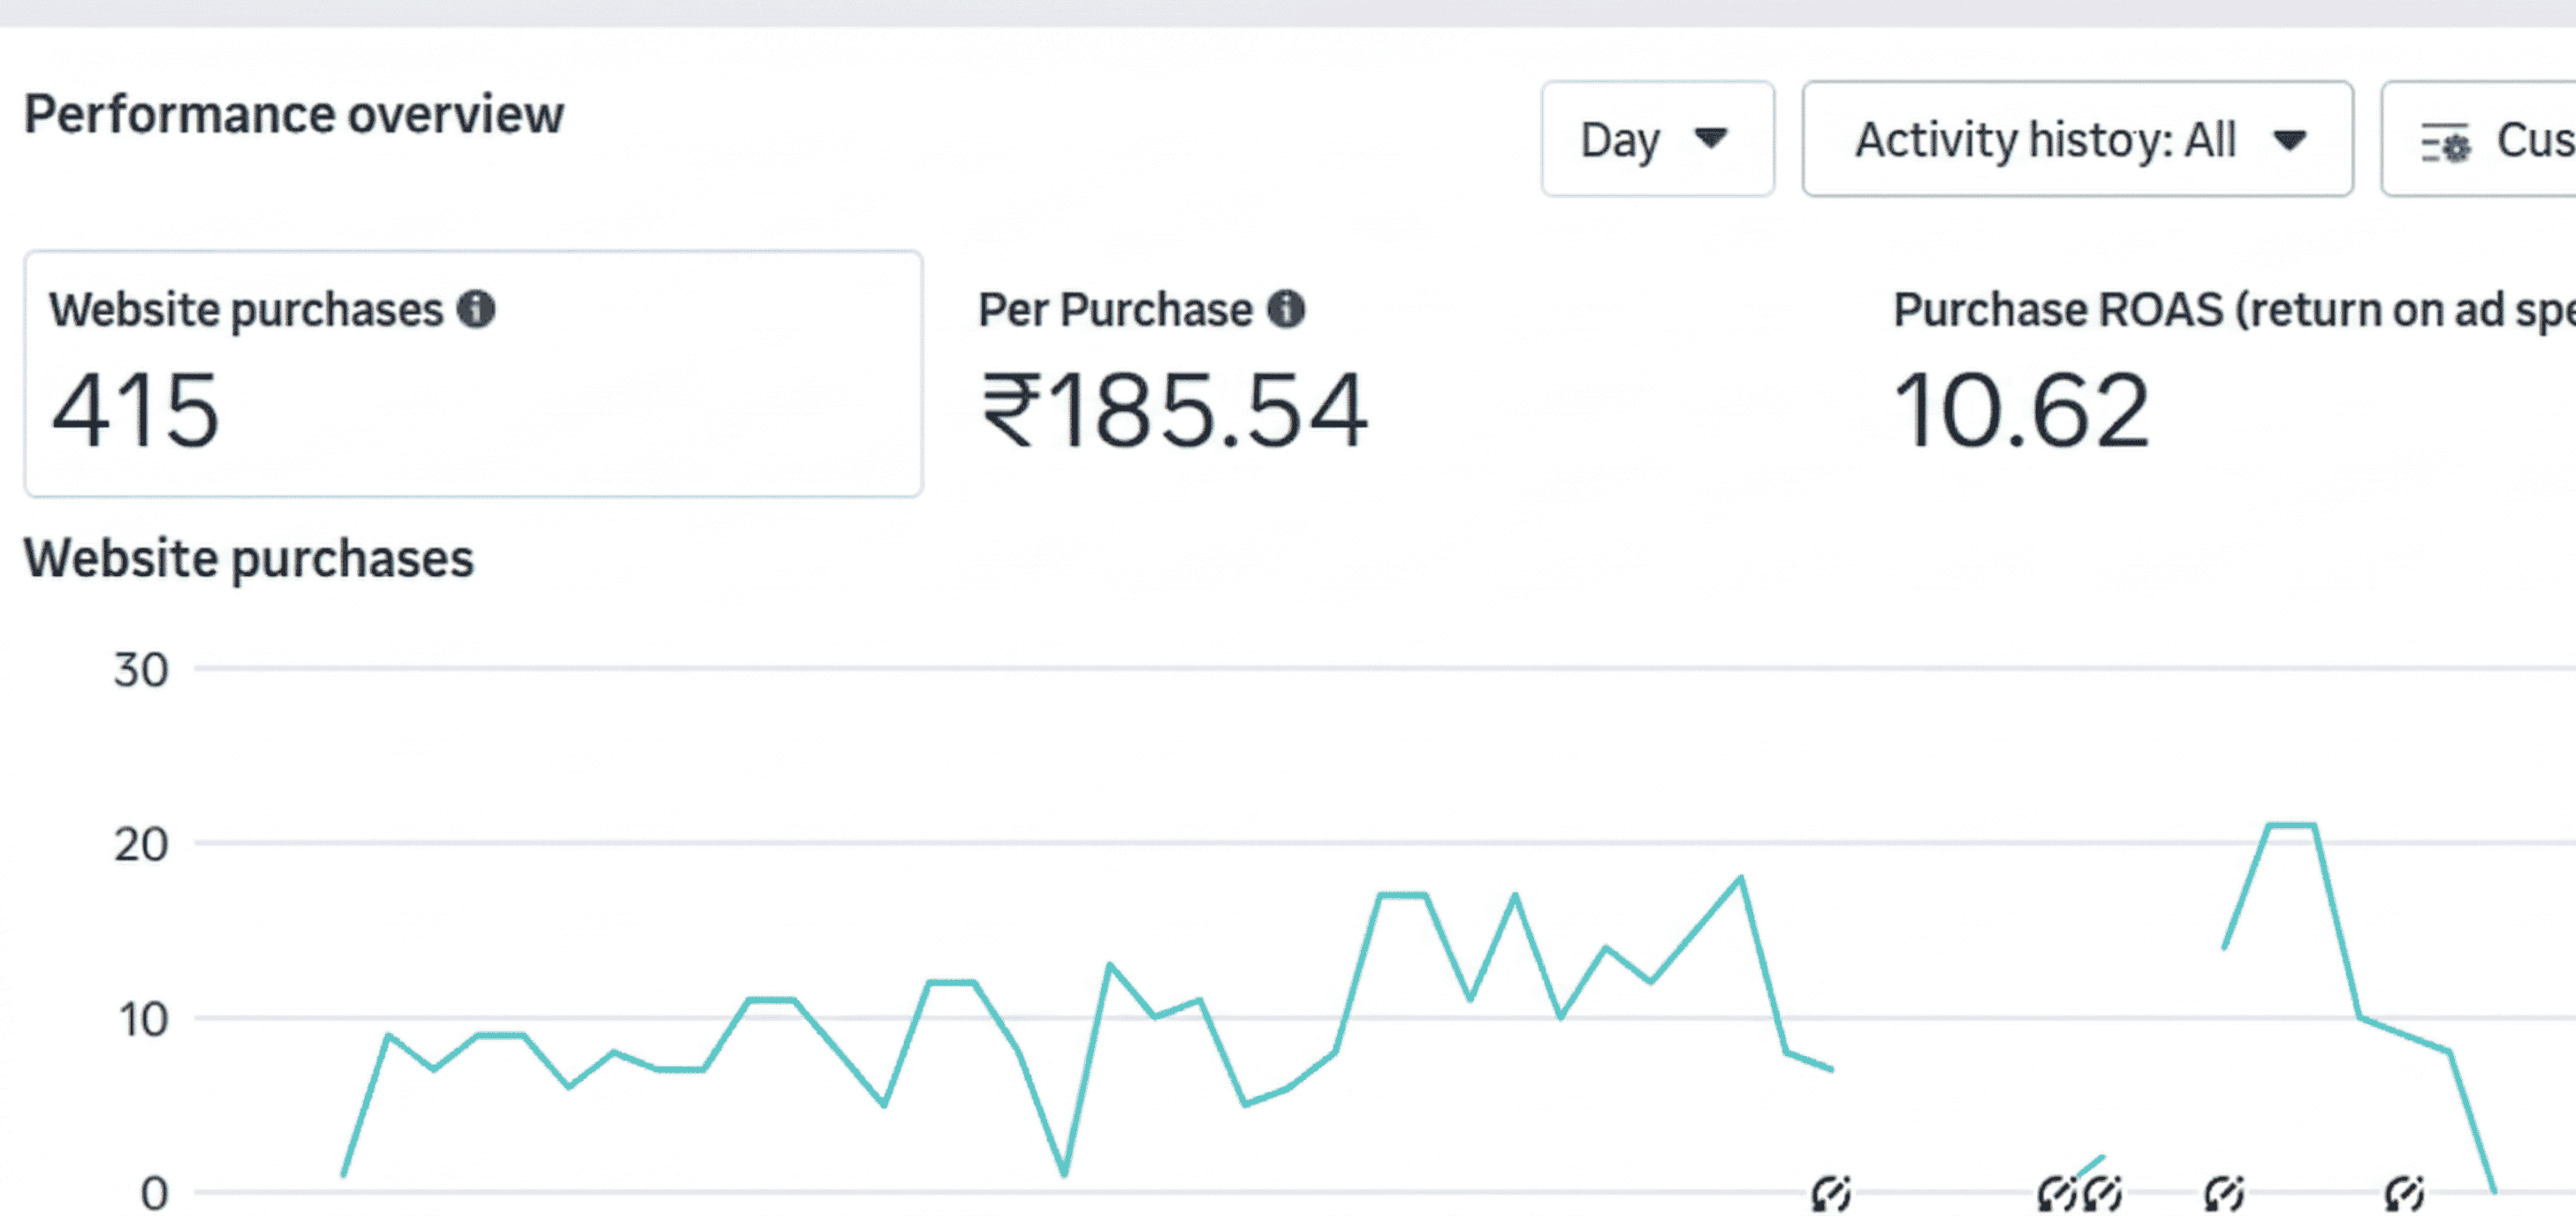Click the Website purchases chart title
The height and width of the screenshot is (1216, 2576).
tap(249, 558)
